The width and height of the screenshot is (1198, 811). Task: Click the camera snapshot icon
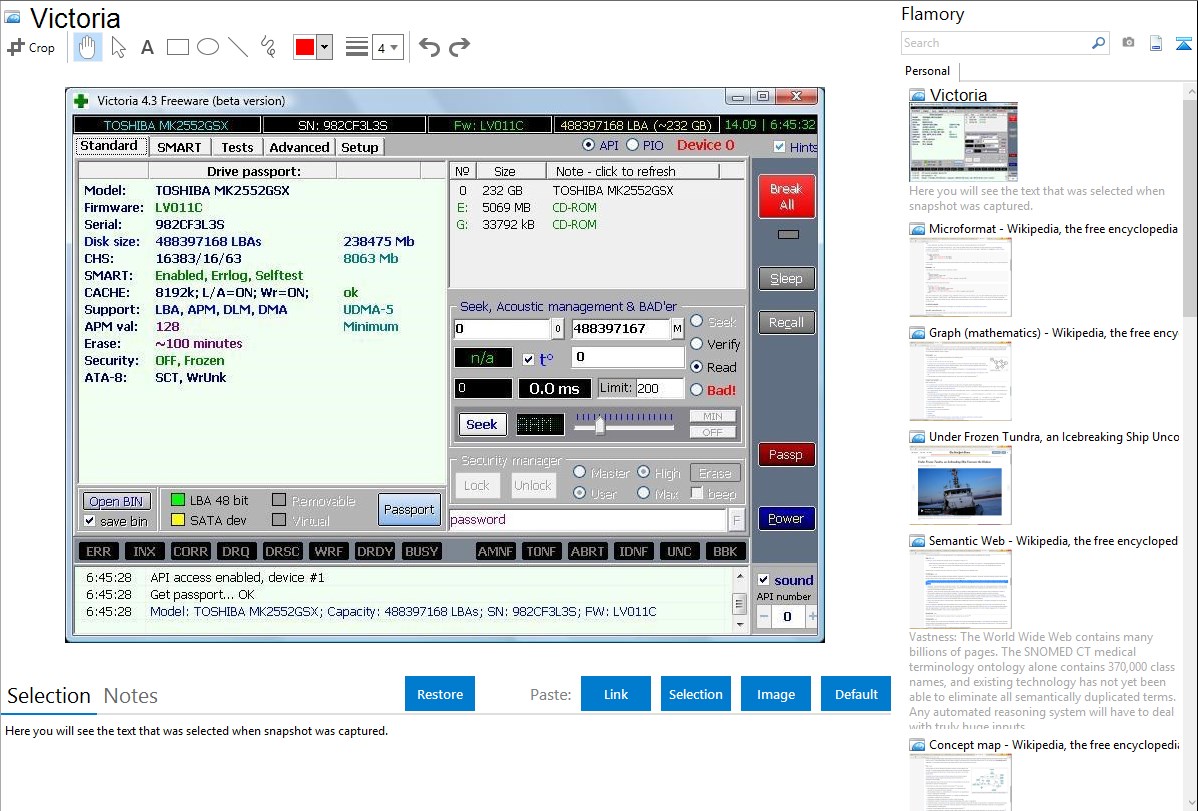coord(1128,43)
